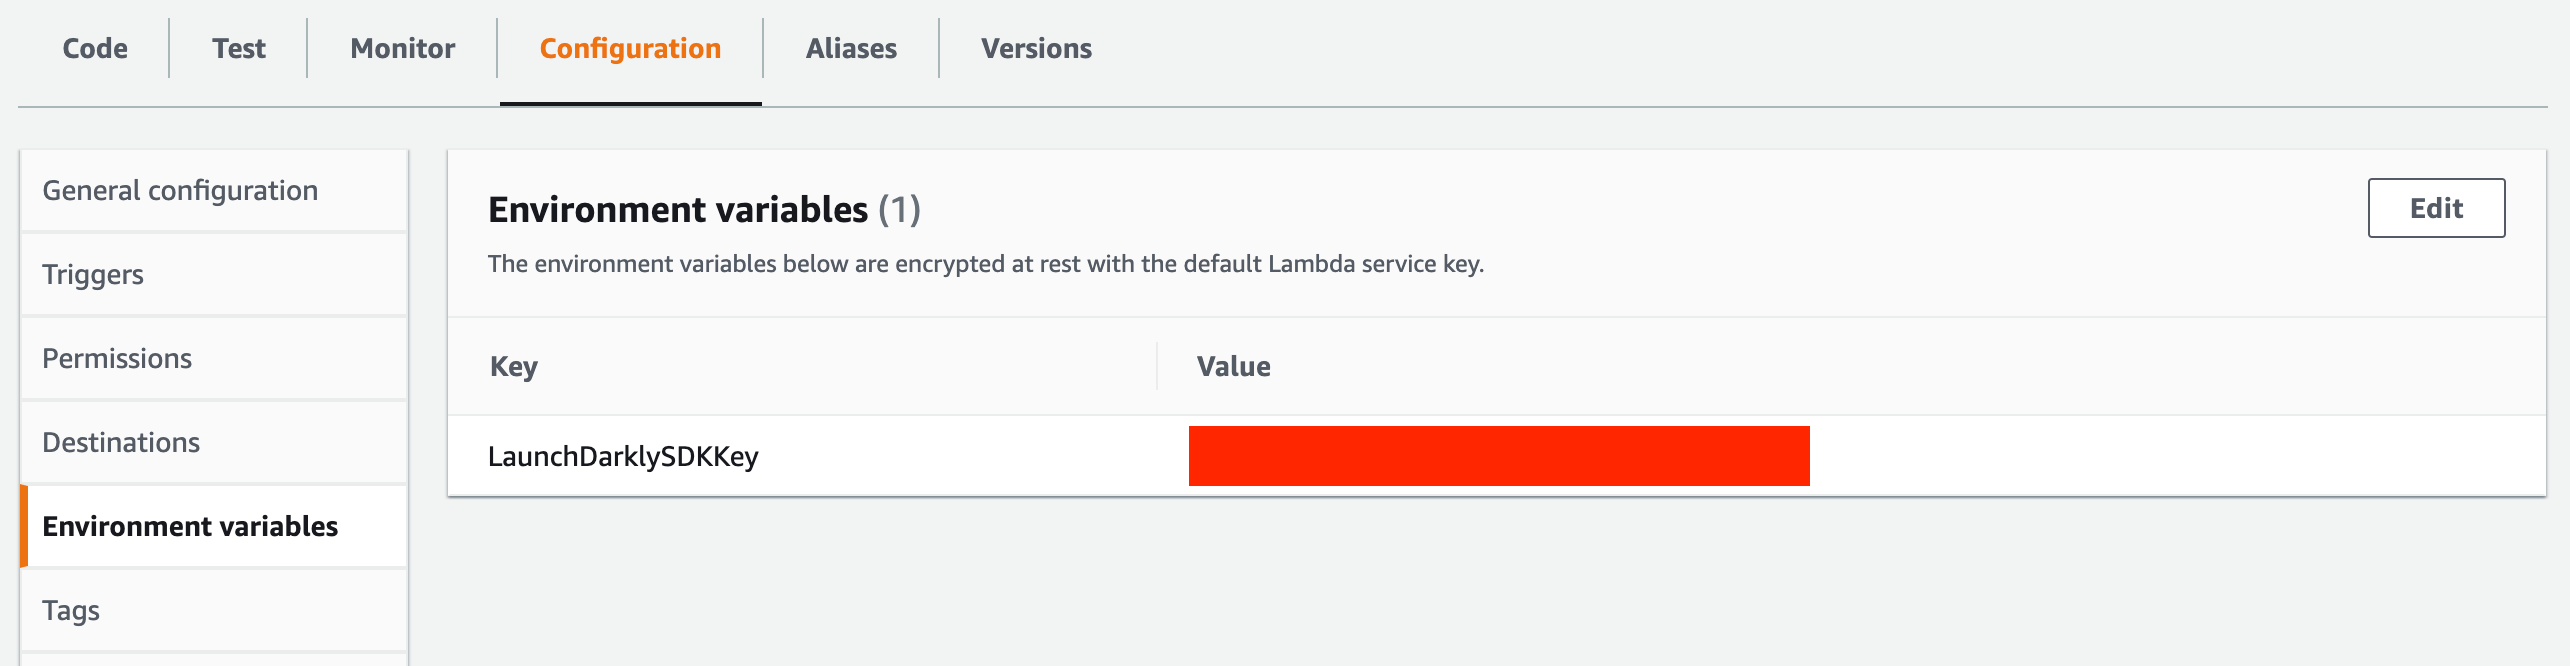The height and width of the screenshot is (666, 2570).
Task: Open the Permissions section
Action: (117, 357)
